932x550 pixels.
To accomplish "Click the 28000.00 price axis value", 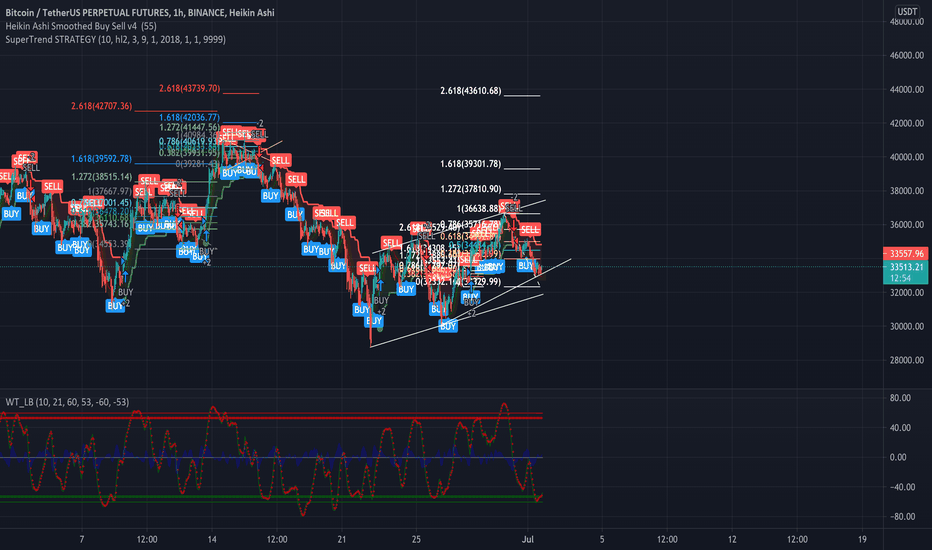I will tap(906, 360).
